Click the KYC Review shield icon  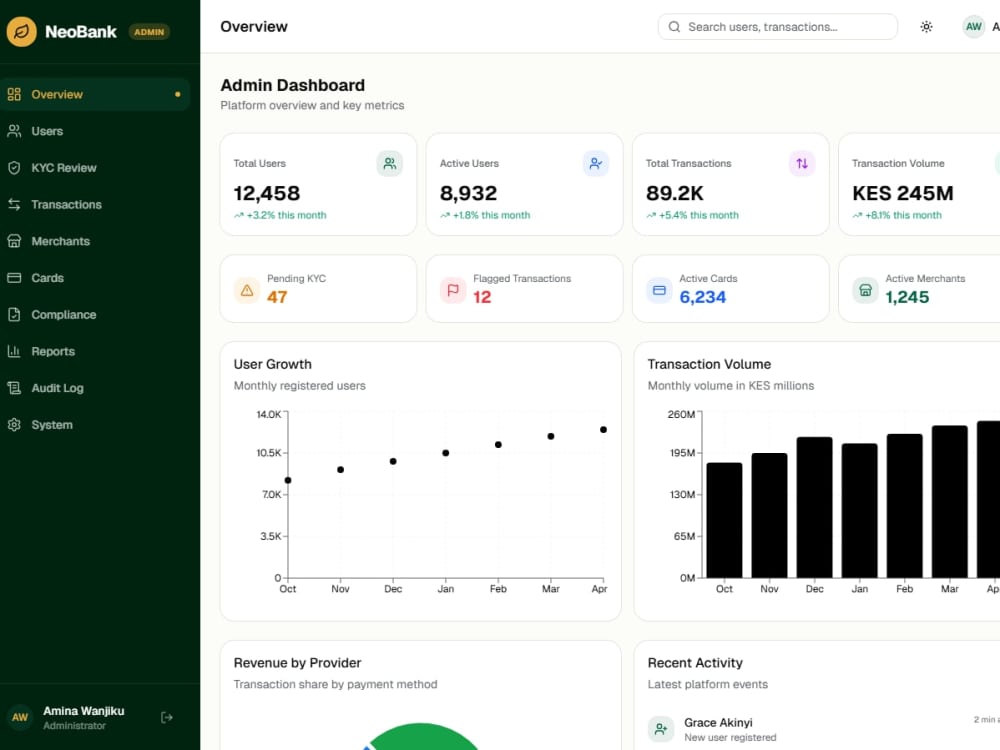(x=14, y=168)
